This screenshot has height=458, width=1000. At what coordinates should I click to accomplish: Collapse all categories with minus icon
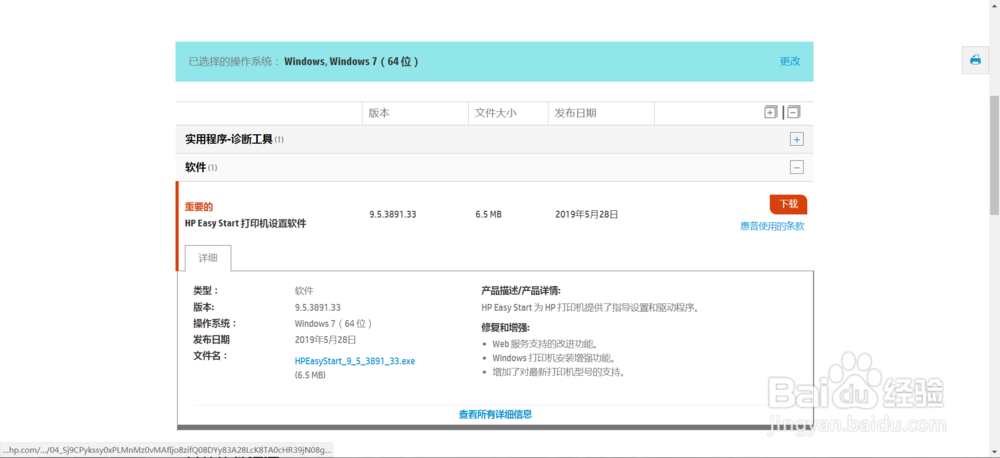pos(793,112)
